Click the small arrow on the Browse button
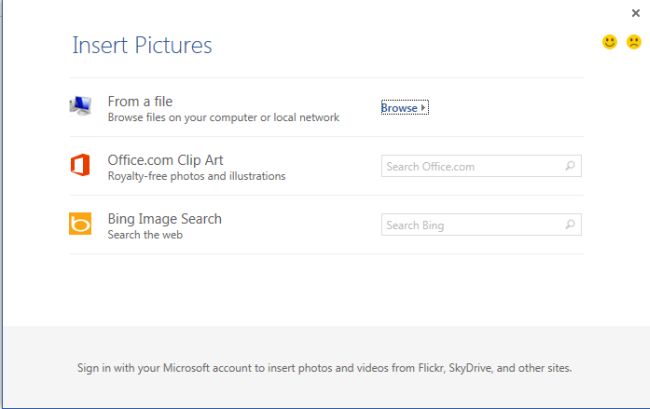 (423, 108)
